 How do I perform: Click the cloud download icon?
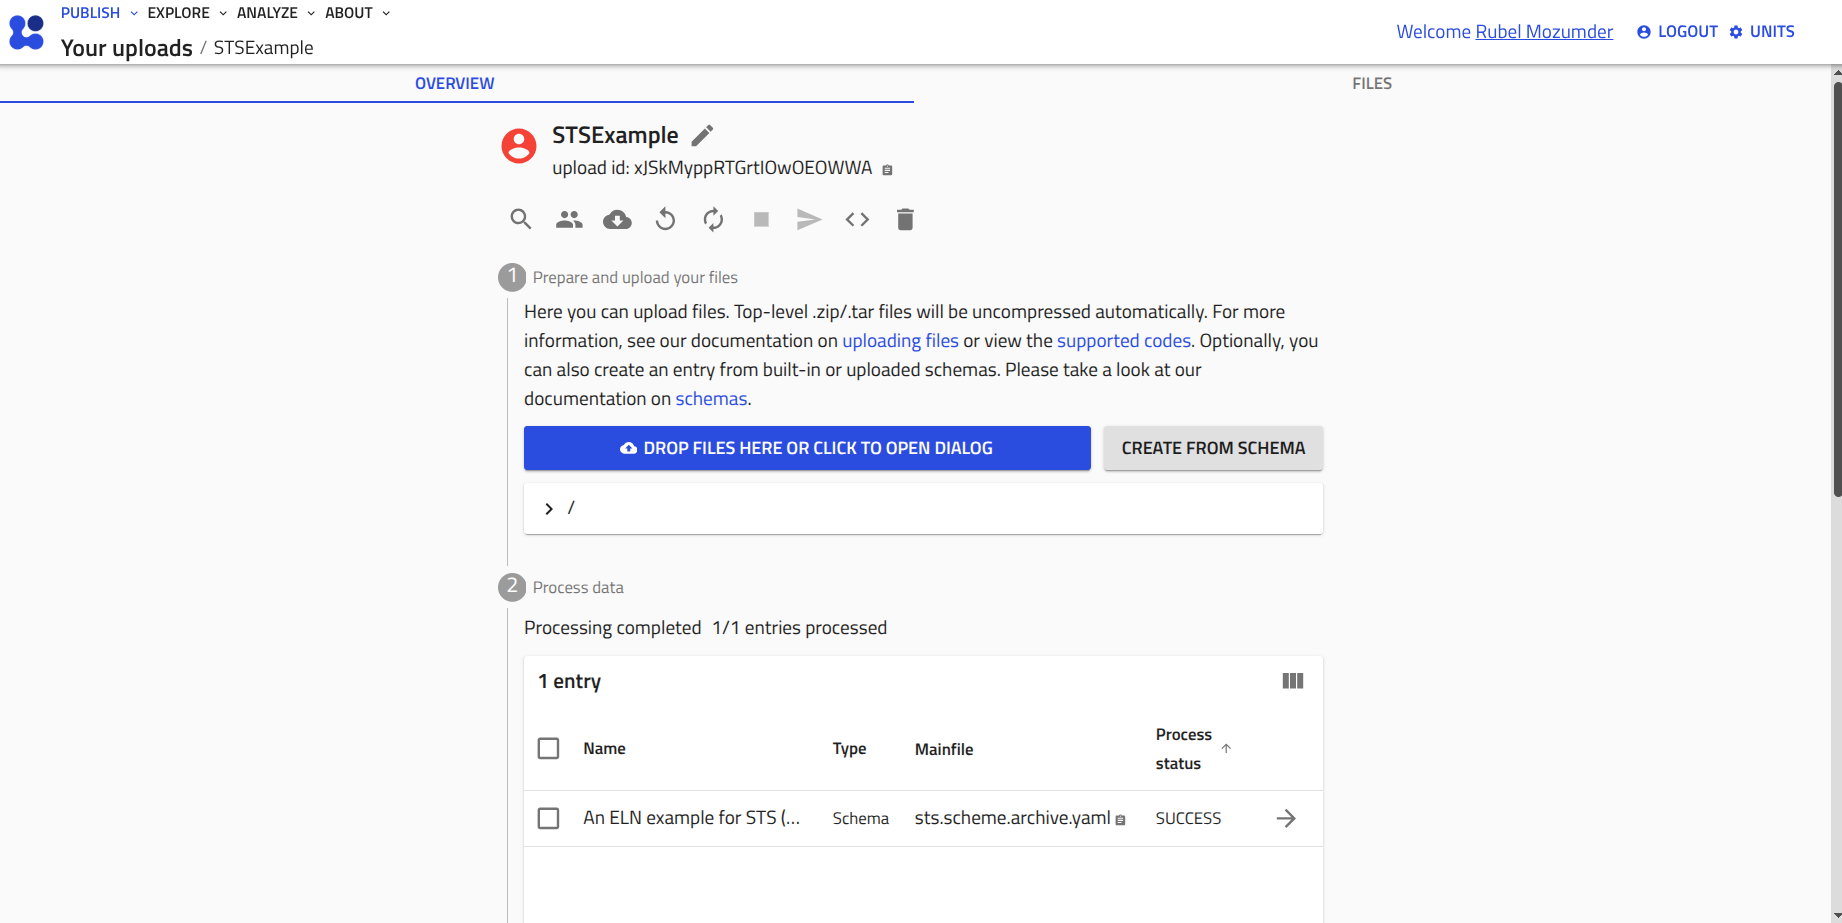(x=617, y=219)
